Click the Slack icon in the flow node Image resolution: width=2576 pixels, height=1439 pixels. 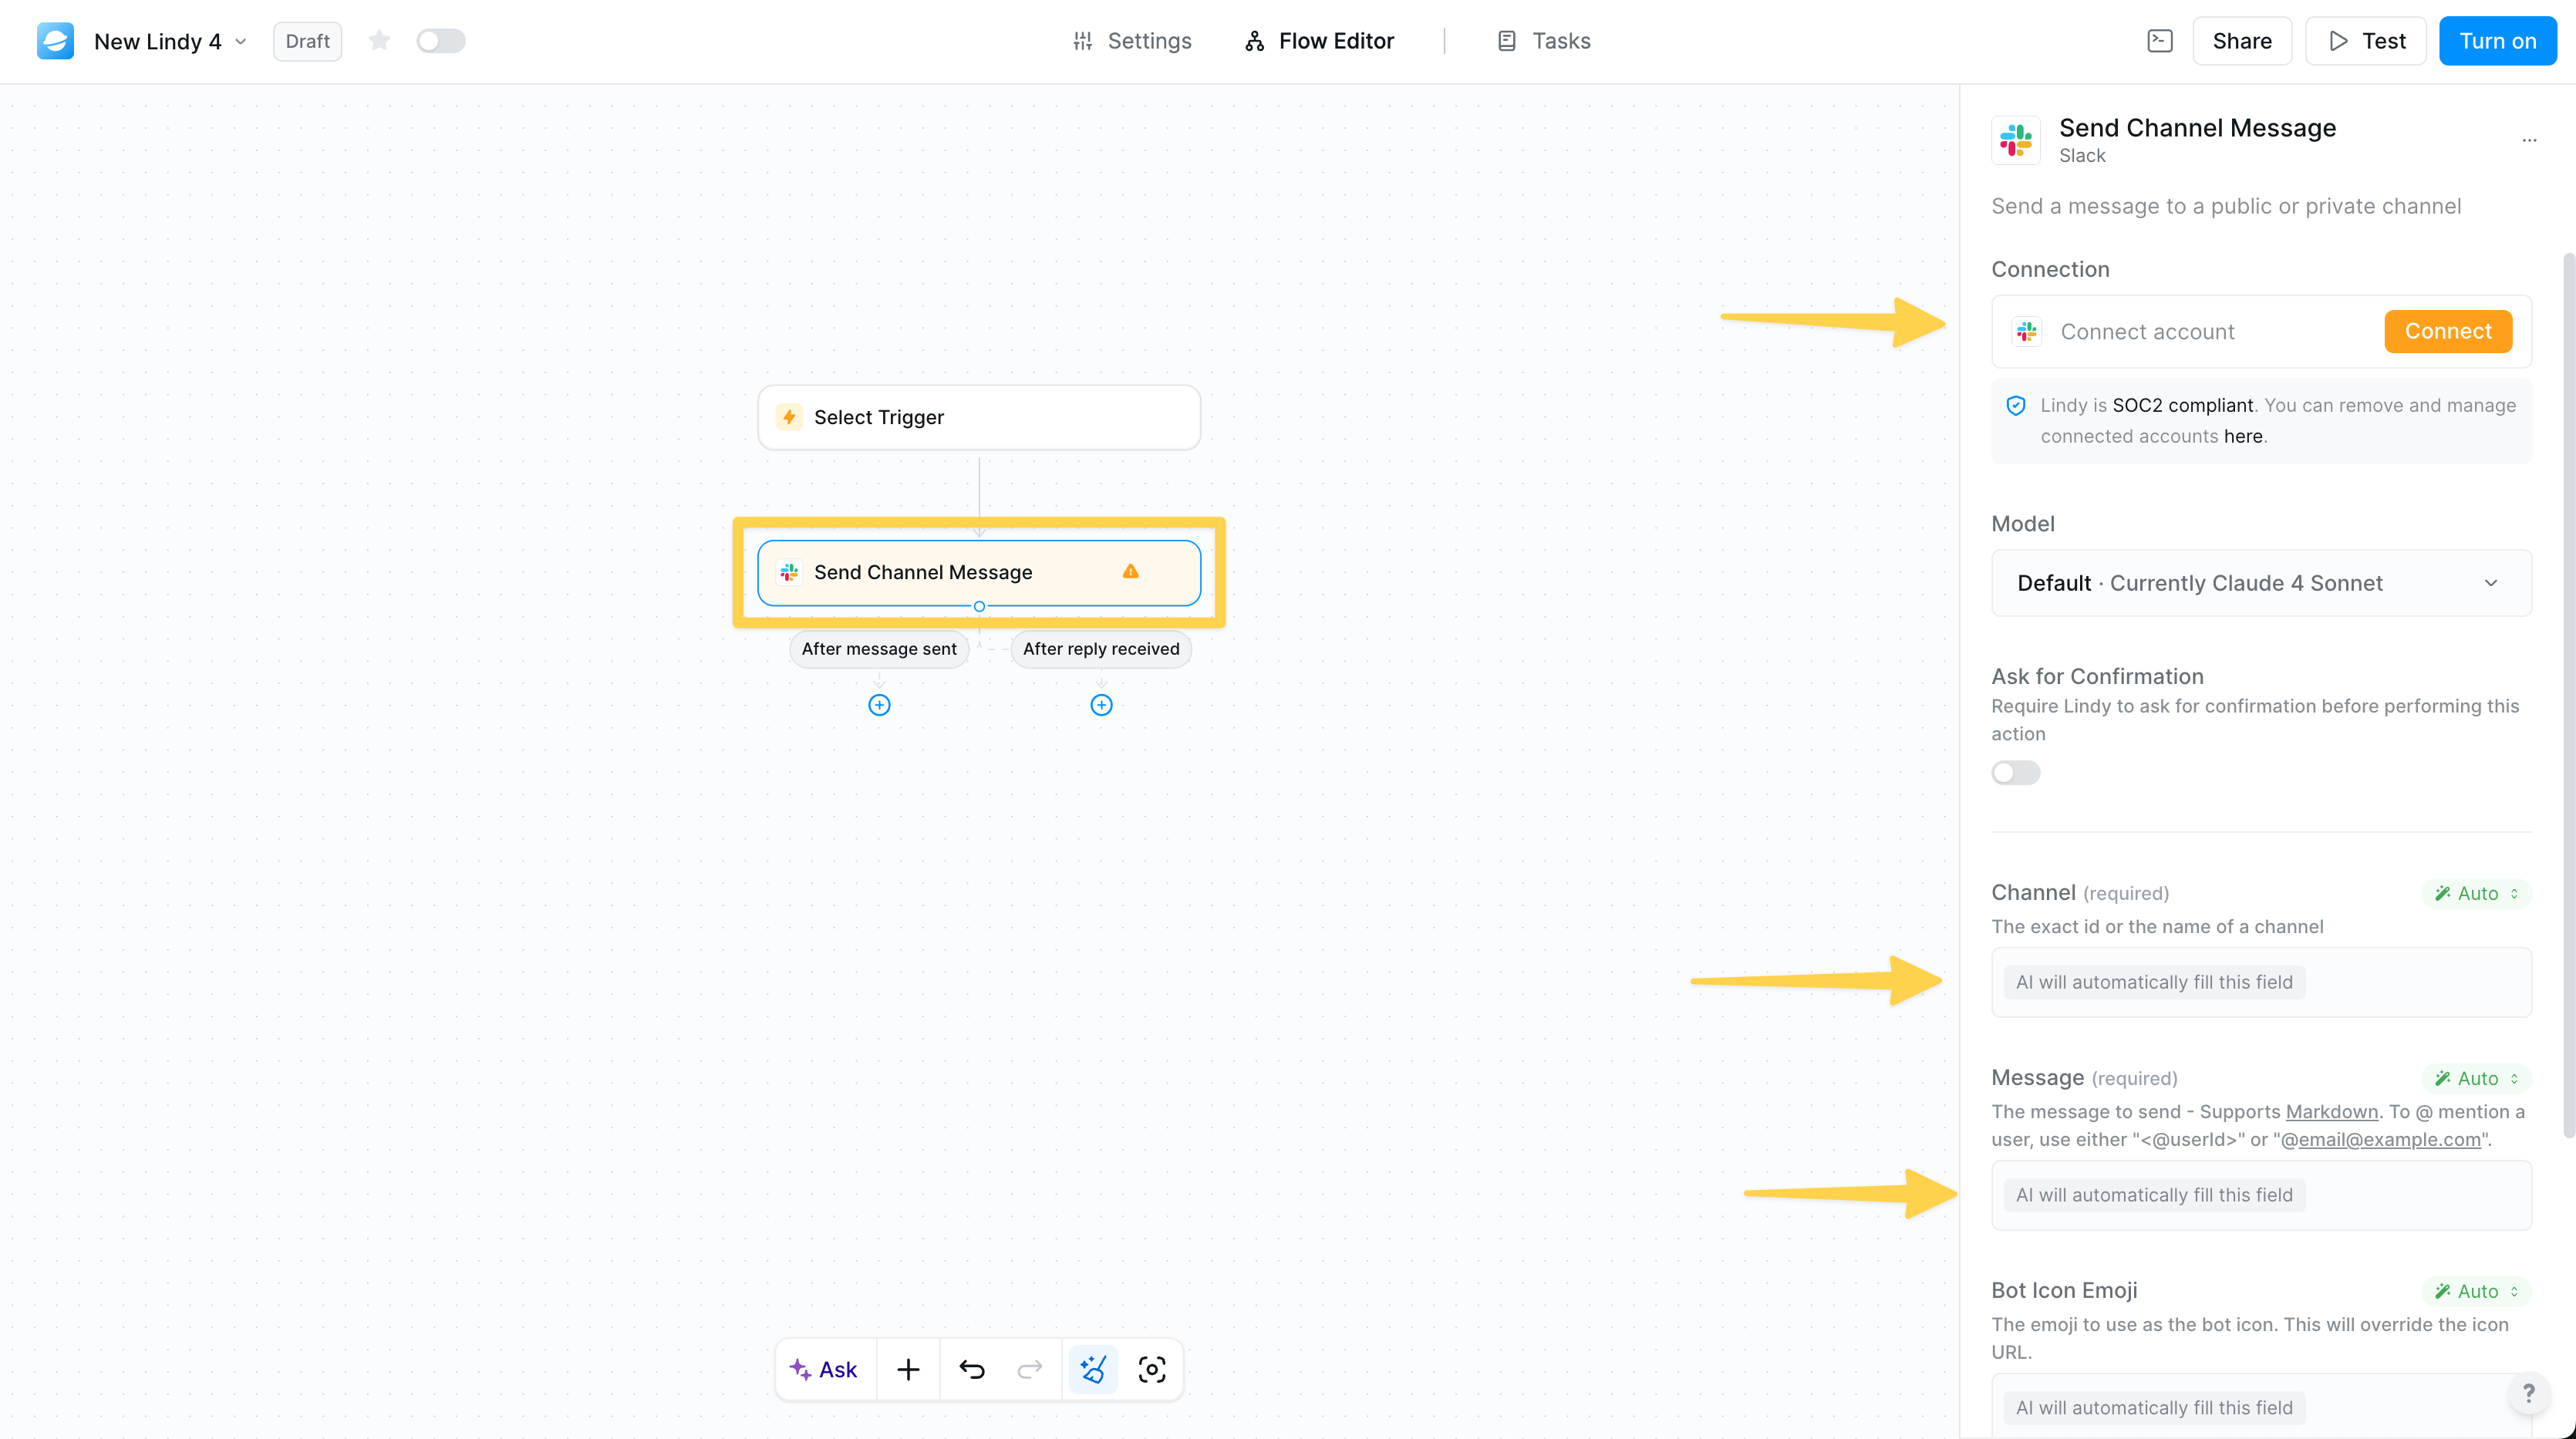[789, 572]
